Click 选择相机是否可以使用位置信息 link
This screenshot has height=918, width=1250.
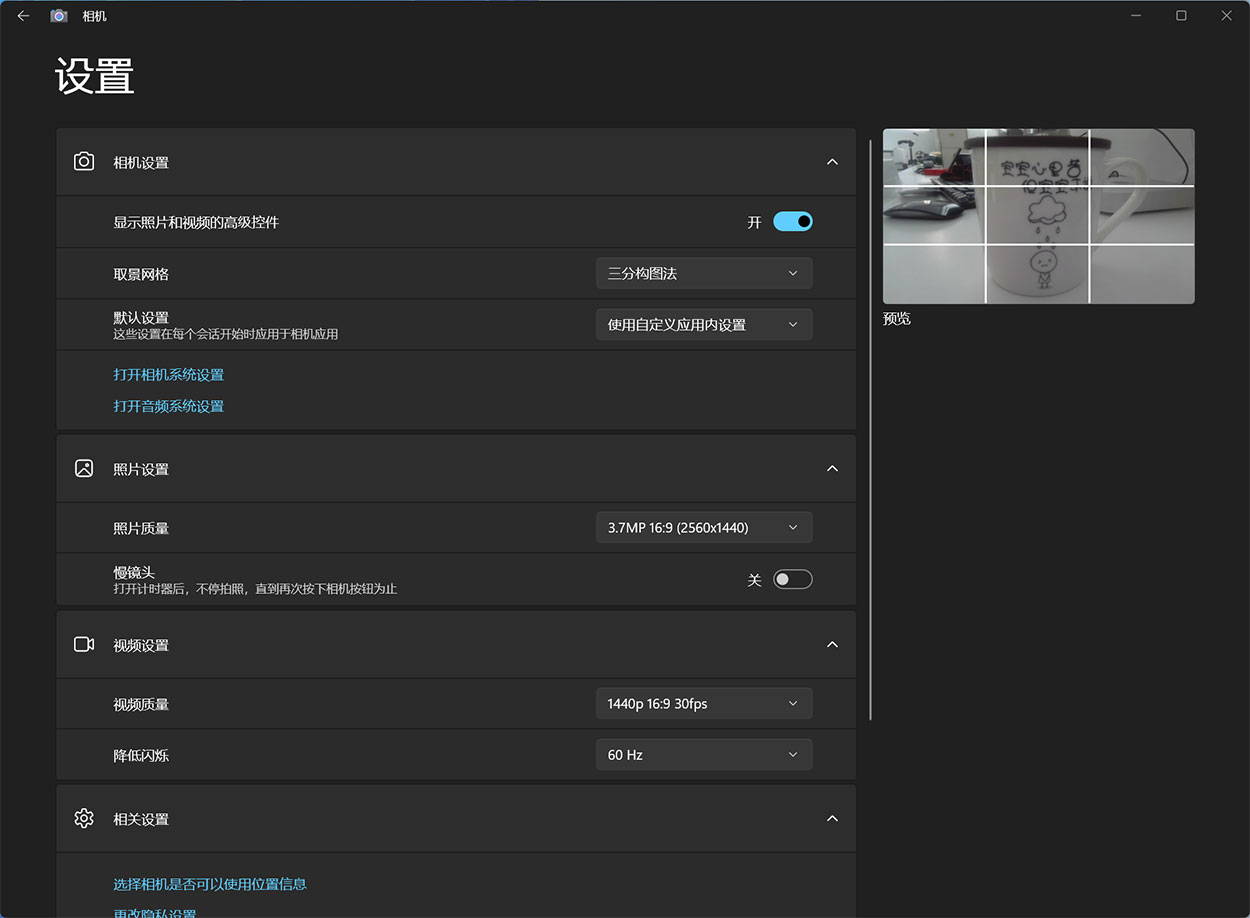210,884
